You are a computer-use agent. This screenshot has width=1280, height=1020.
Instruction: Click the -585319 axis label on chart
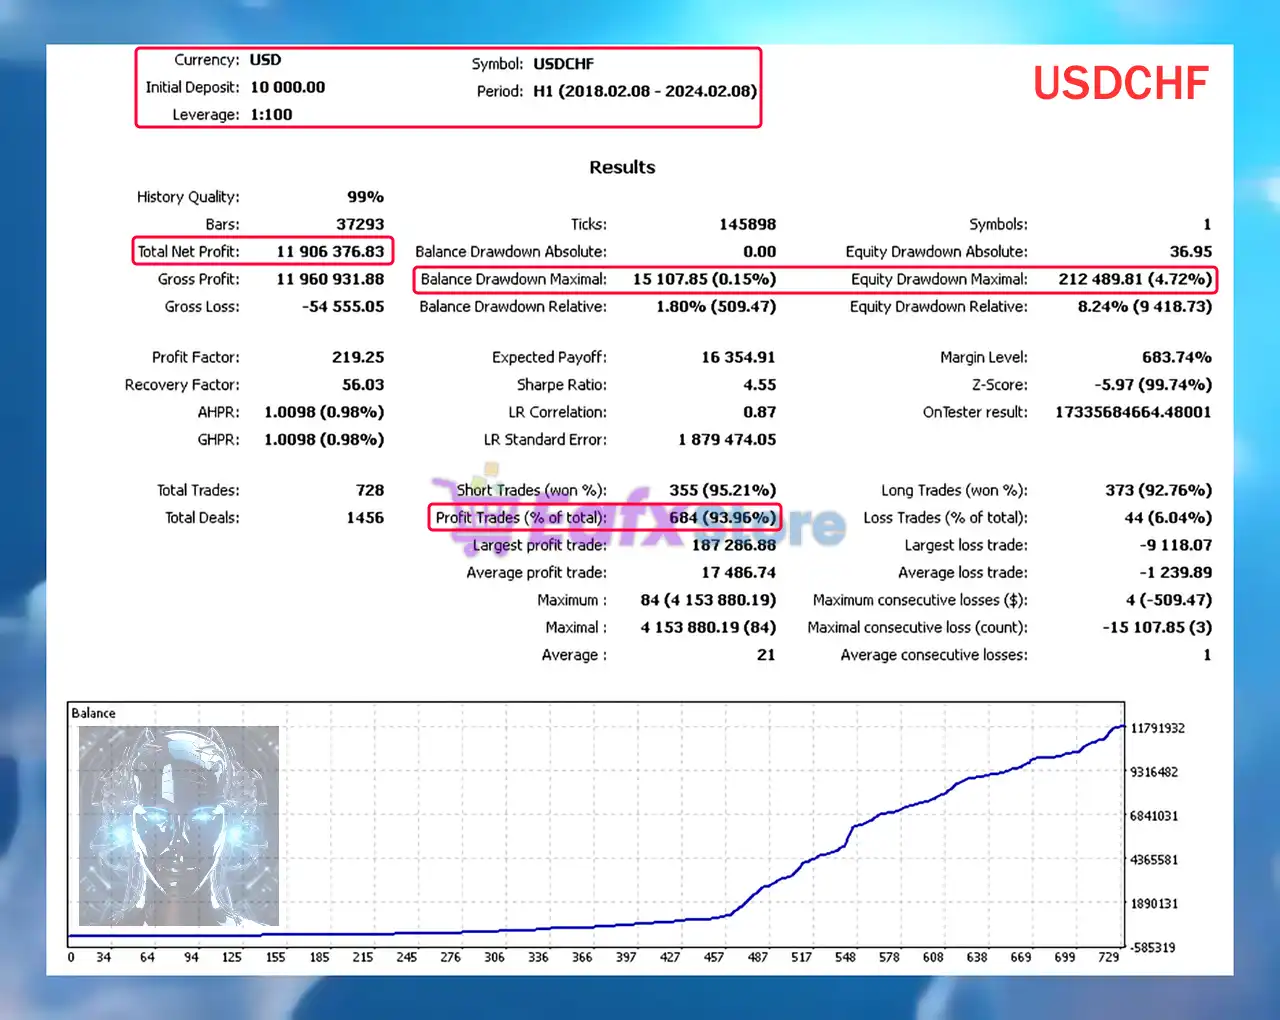[x=1153, y=947]
